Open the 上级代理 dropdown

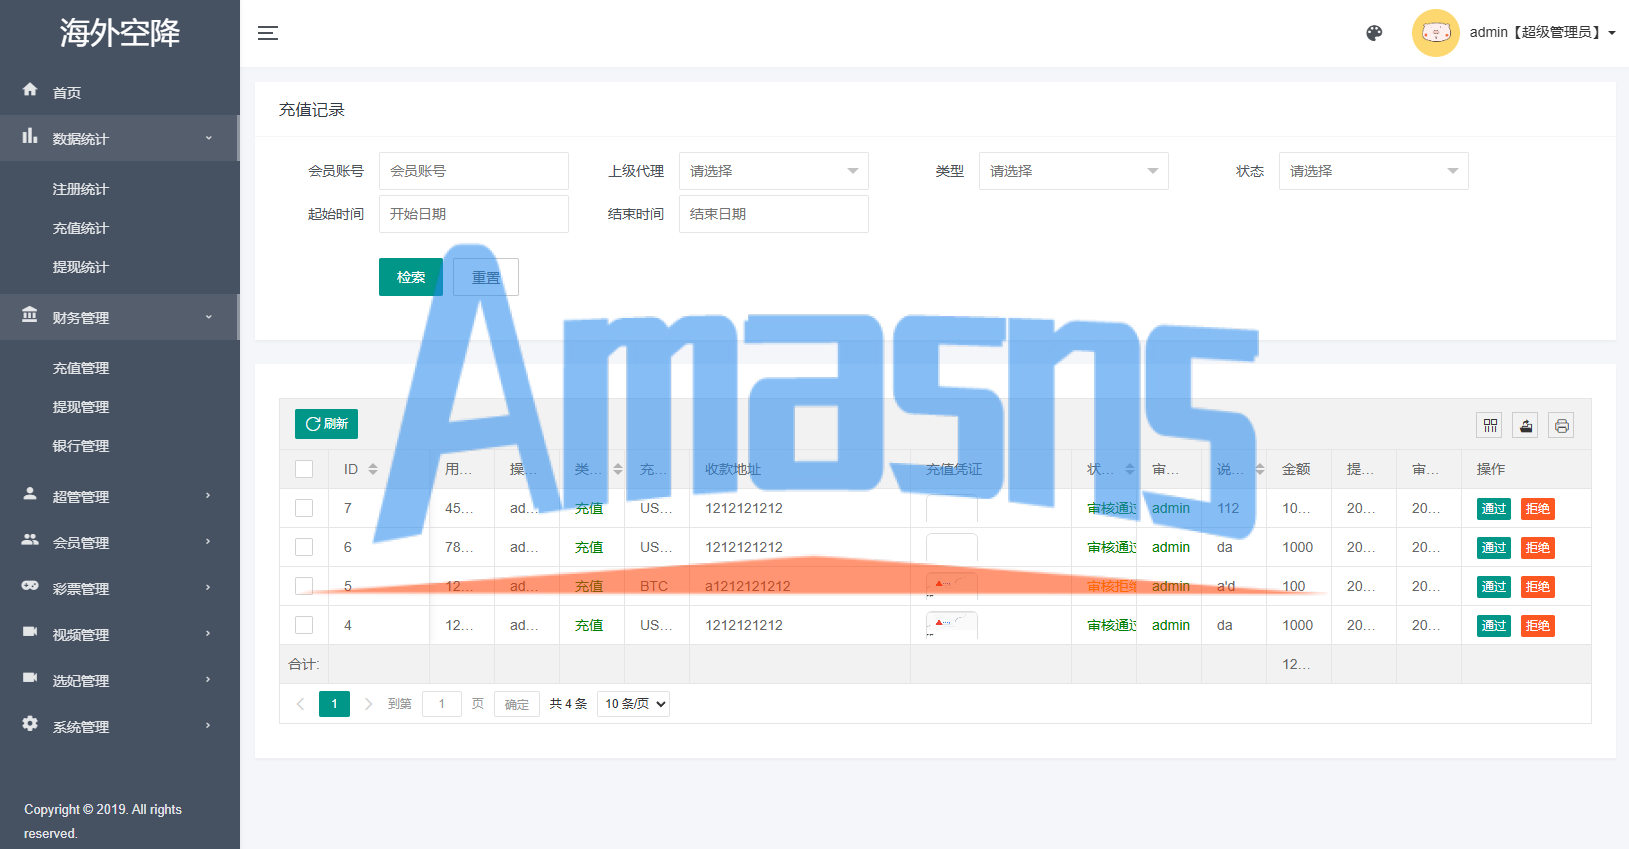click(774, 171)
